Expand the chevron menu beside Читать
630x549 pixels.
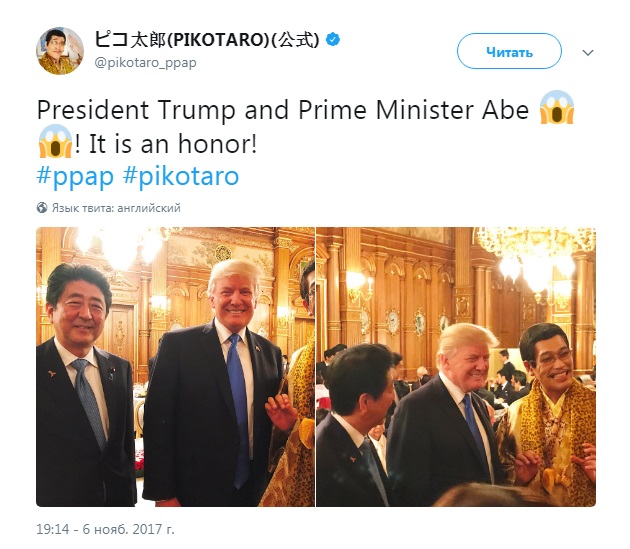(x=588, y=53)
